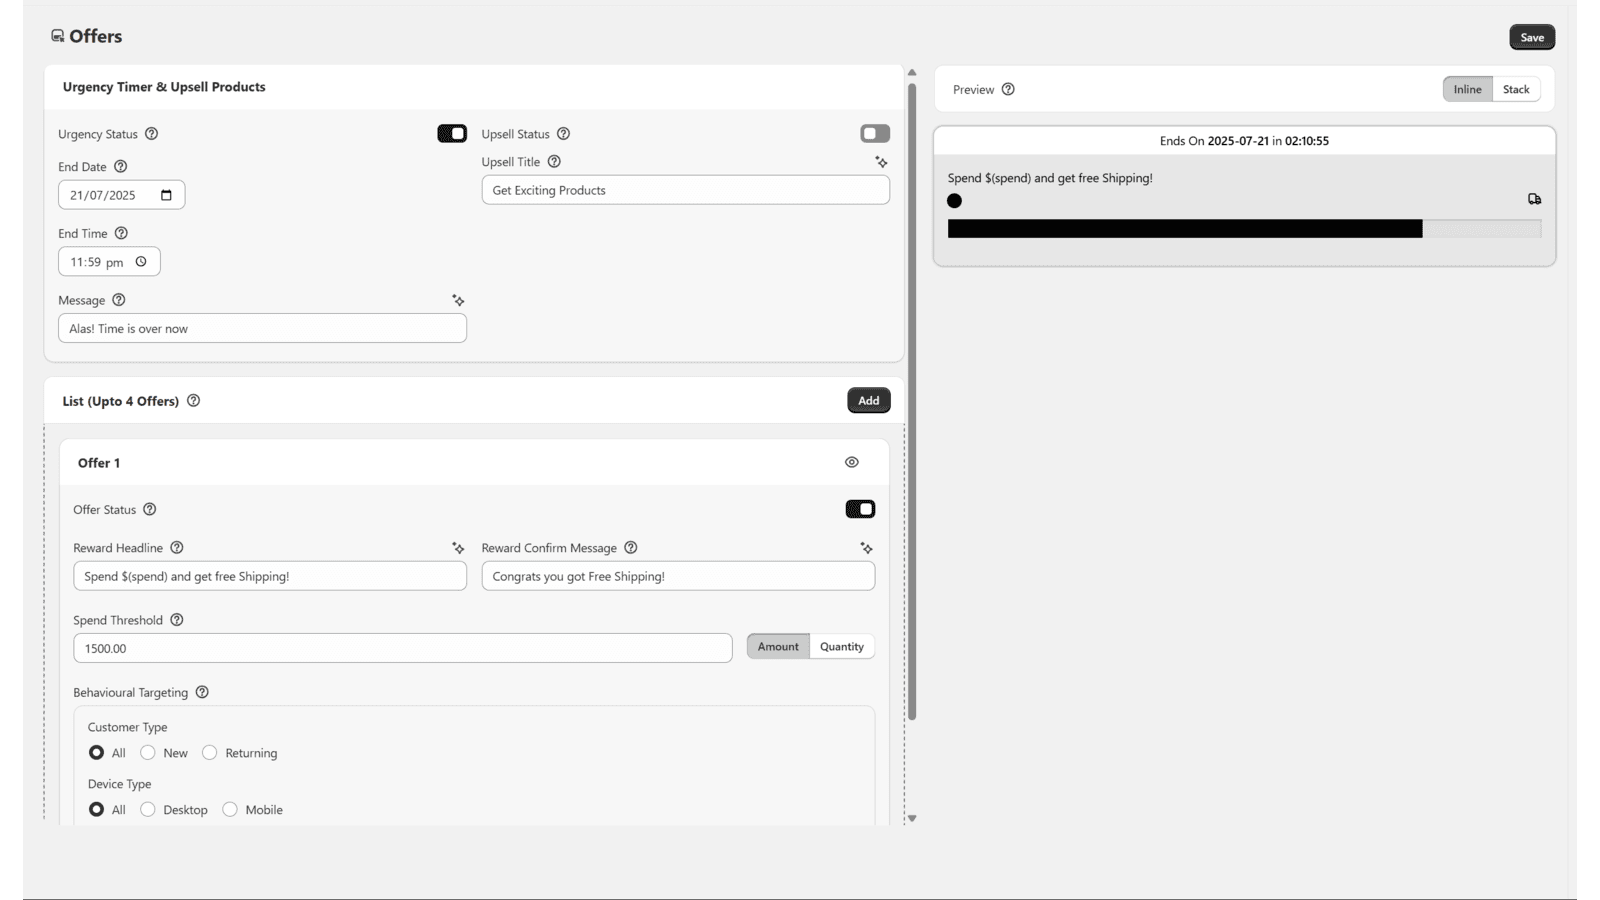1600x900 pixels.
Task: Select Returning customer type radio button
Action: click(x=210, y=753)
